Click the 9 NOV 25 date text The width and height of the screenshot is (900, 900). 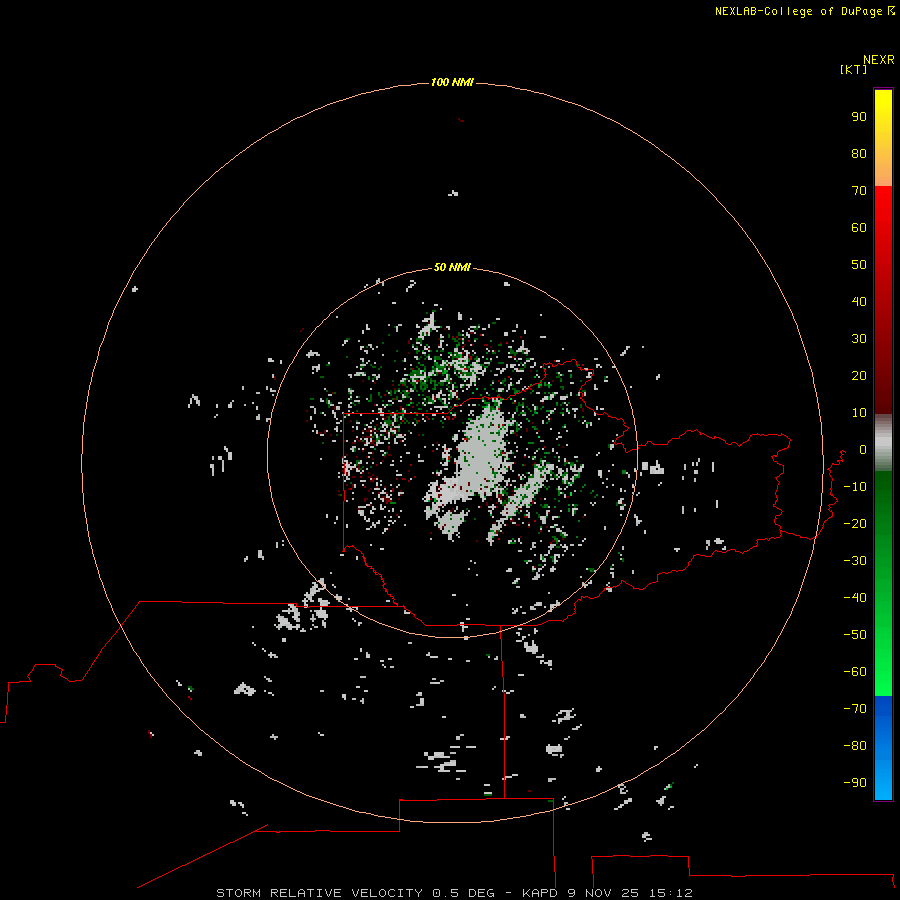point(602,893)
